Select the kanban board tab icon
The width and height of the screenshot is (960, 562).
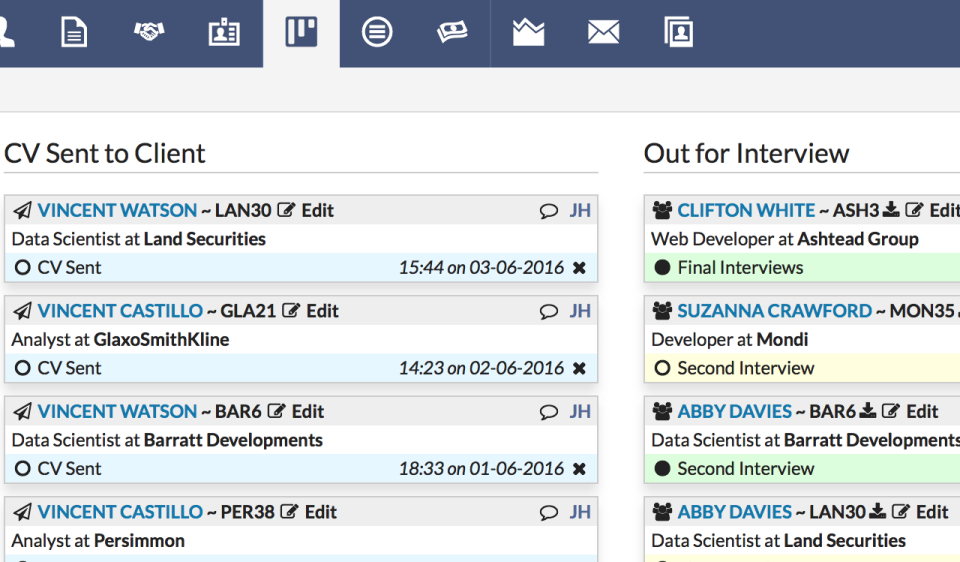pos(301,33)
